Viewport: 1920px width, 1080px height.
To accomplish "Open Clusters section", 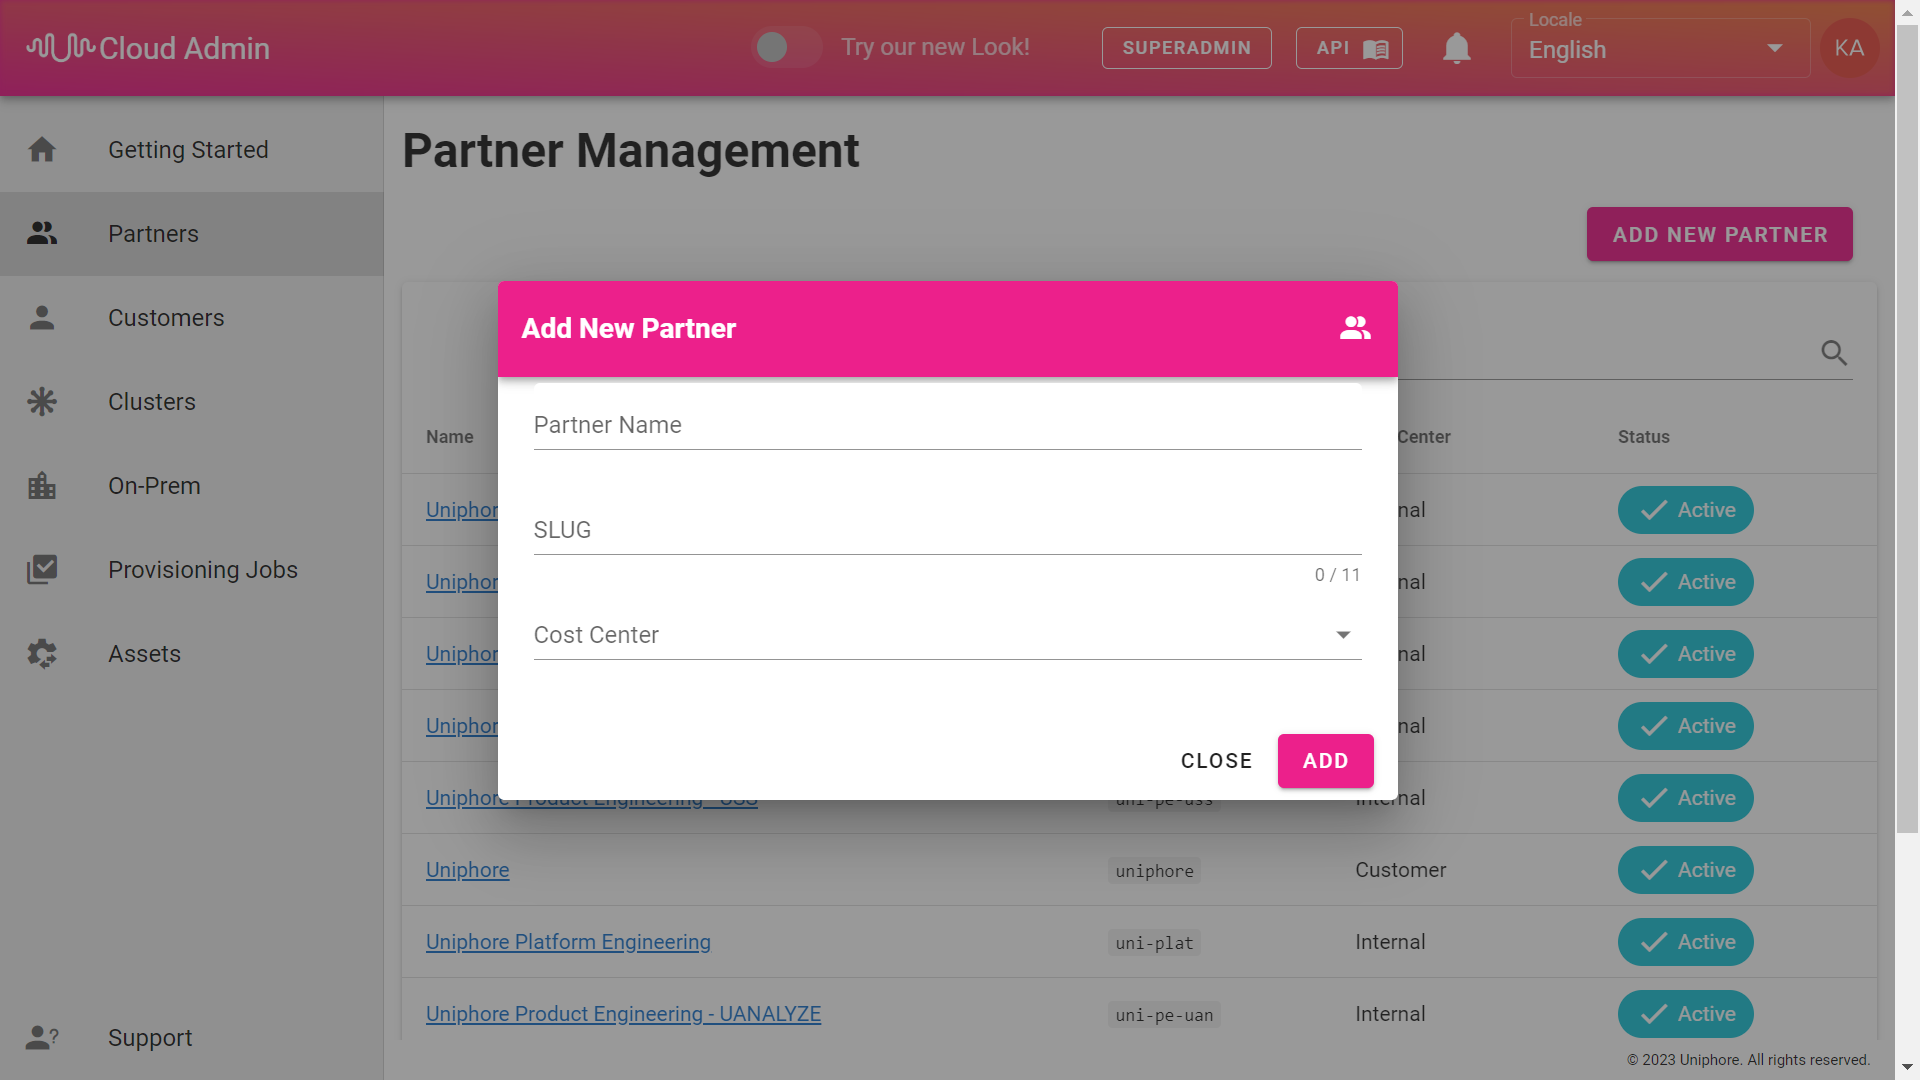I will click(x=192, y=402).
